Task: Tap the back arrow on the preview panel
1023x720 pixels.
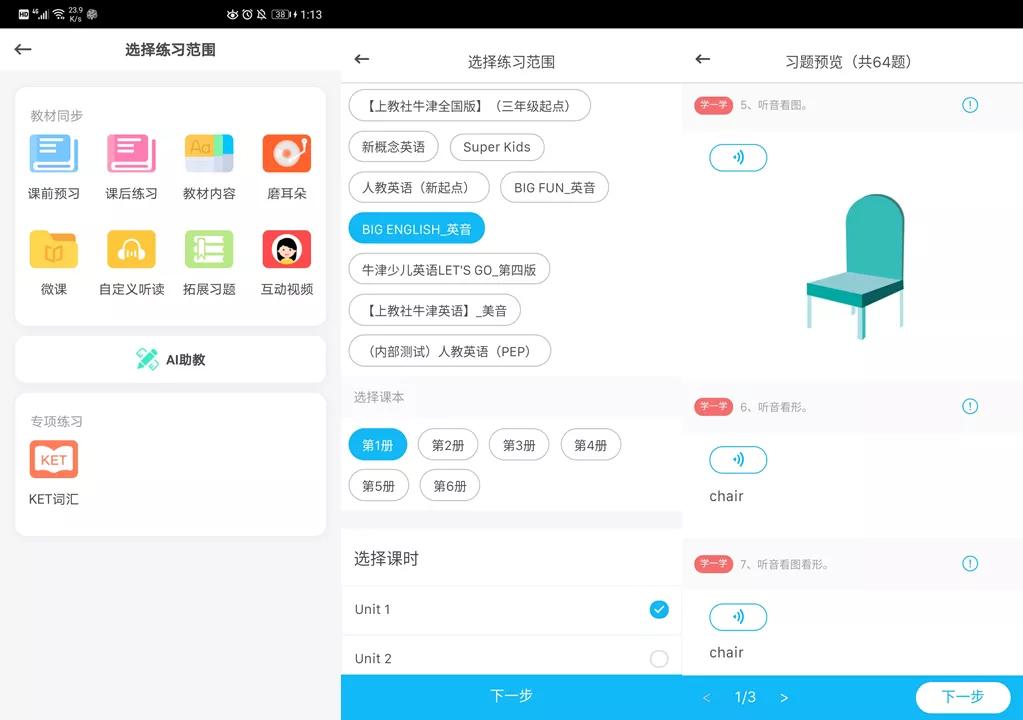Action: pos(703,59)
